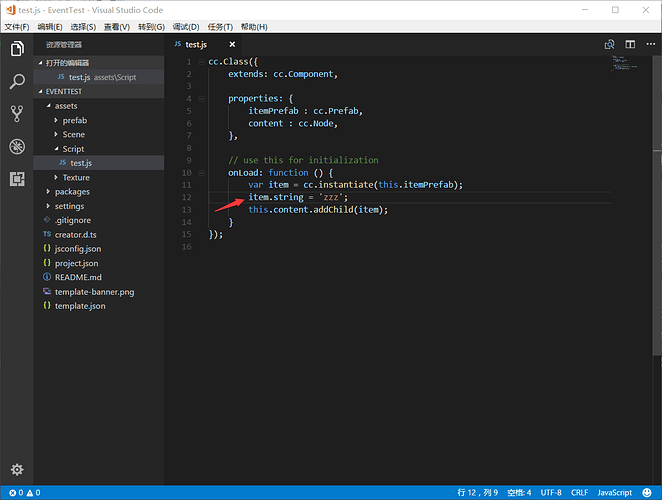
Task: Click the JavaScript language mode in status bar
Action: tap(615, 492)
